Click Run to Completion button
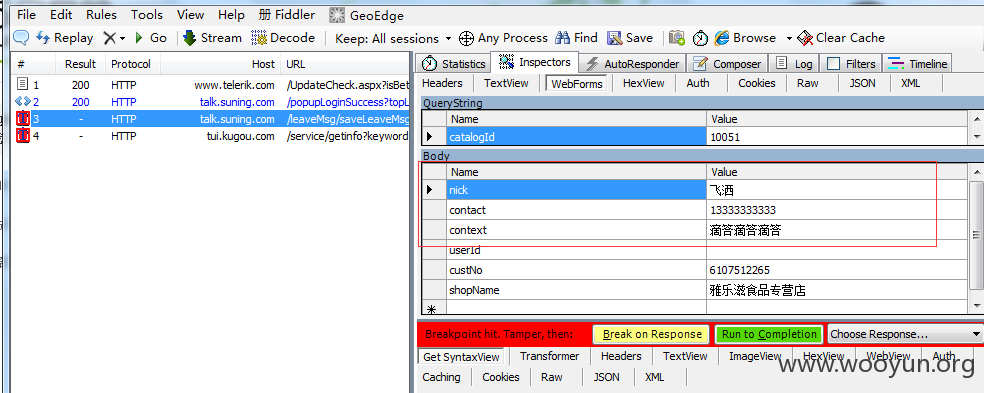Image resolution: width=984 pixels, height=393 pixels. click(x=769, y=335)
